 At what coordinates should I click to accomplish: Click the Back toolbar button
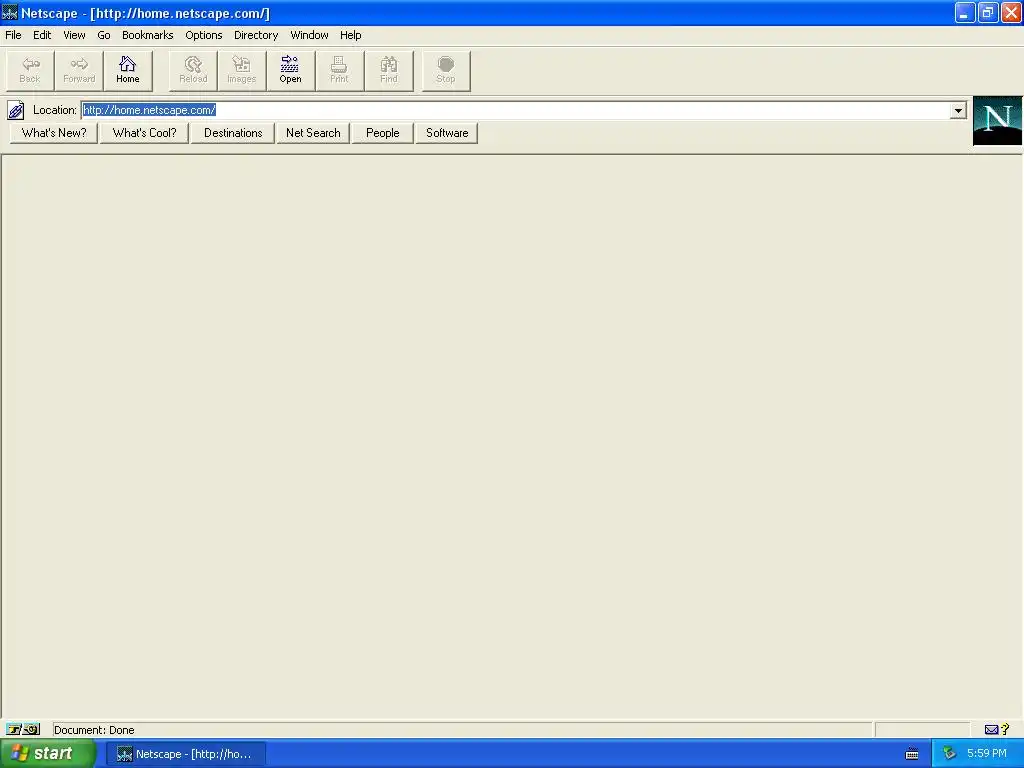click(30, 71)
